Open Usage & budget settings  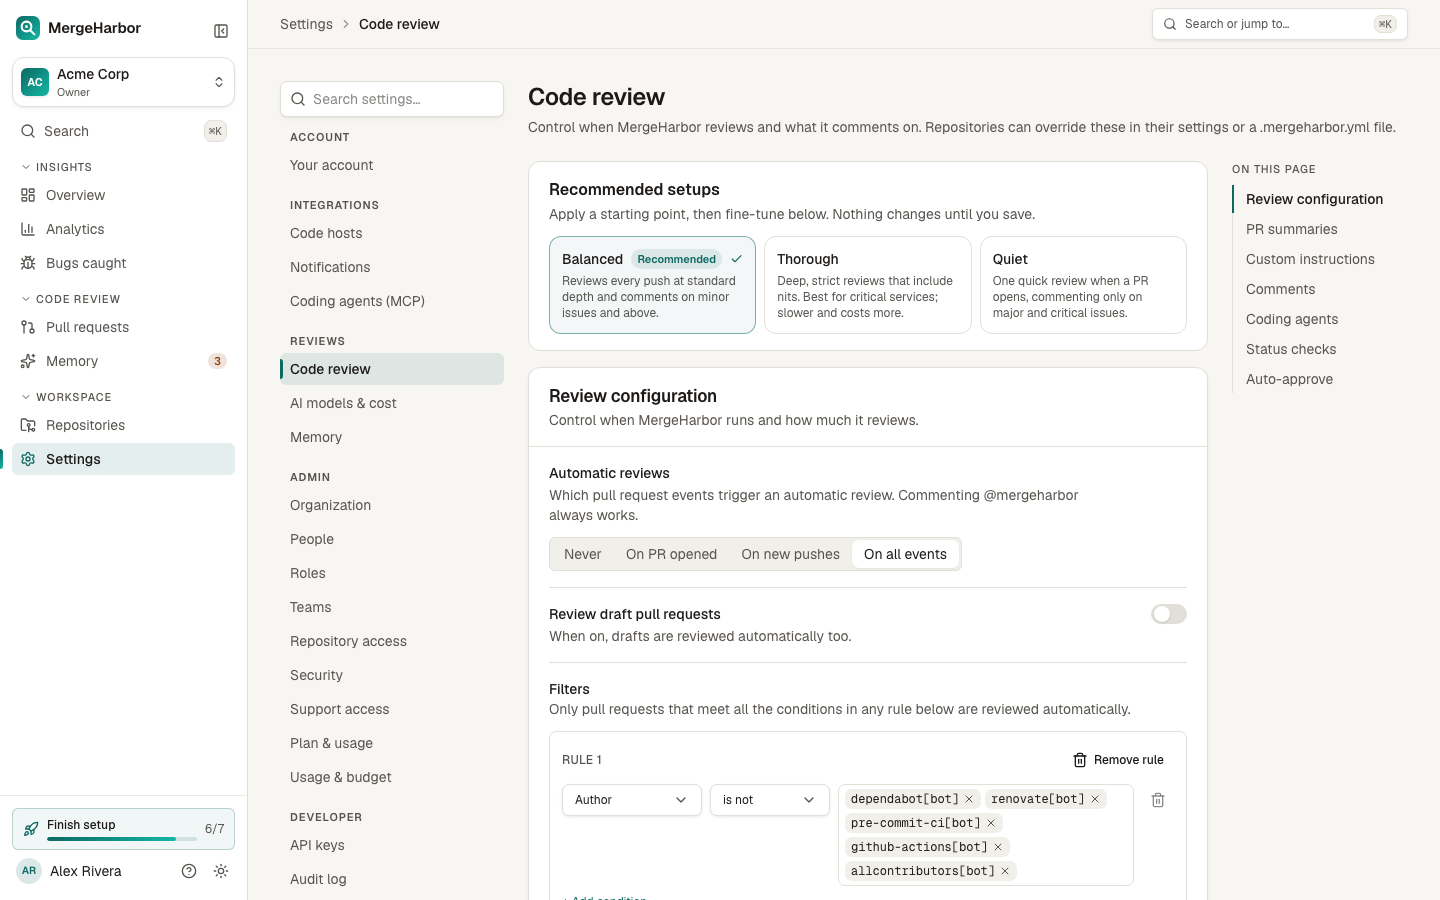pyautogui.click(x=392, y=777)
